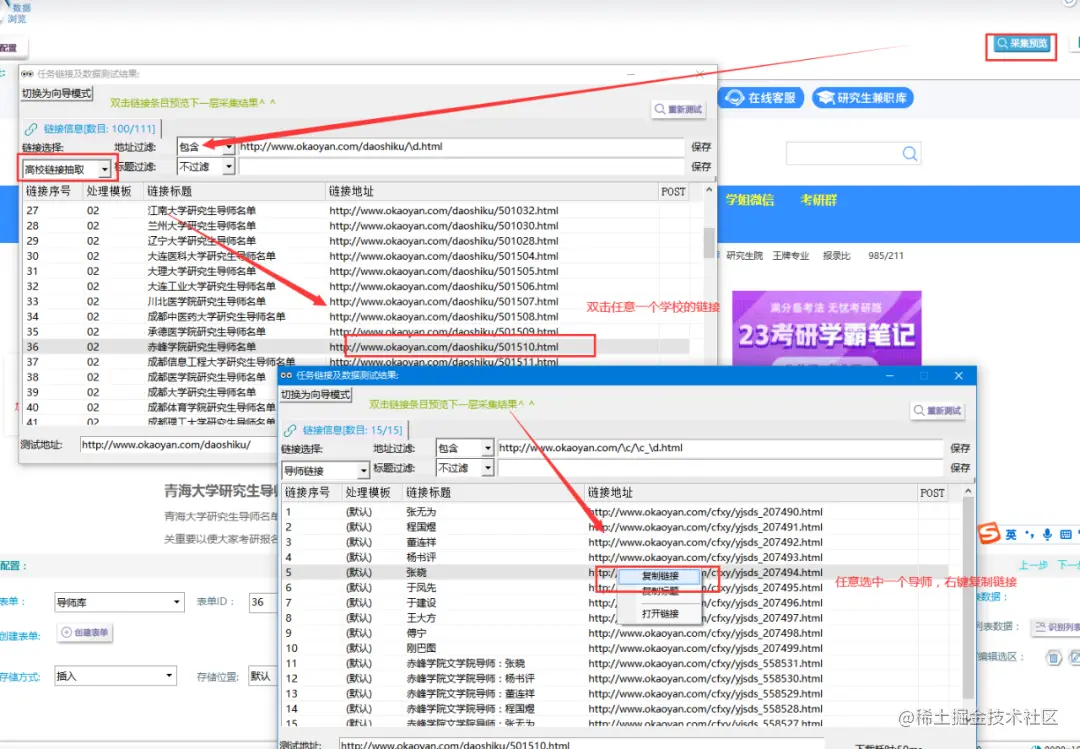Click 链接地址 column header in front window
The height and width of the screenshot is (749, 1080).
[751, 493]
